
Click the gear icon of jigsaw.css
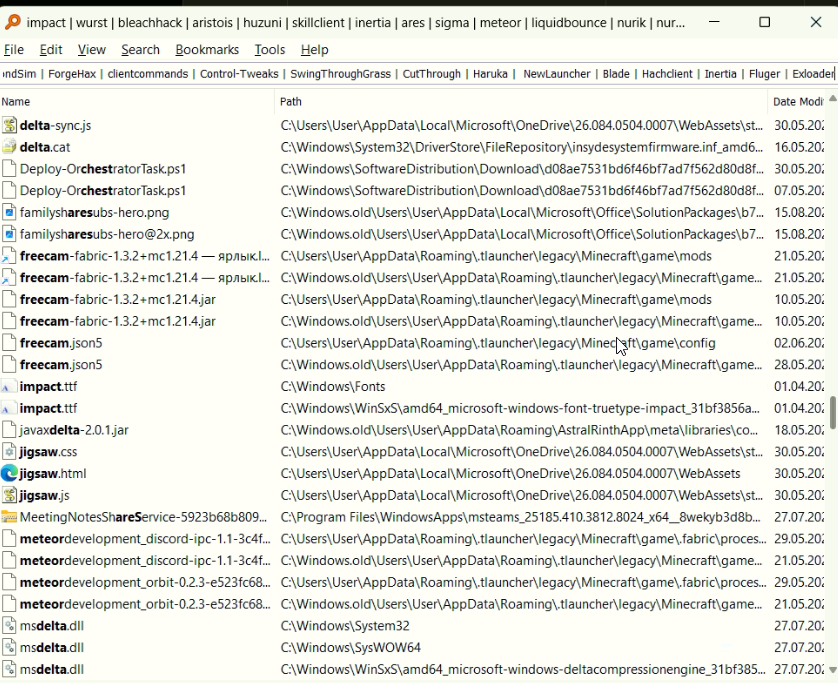coord(9,452)
